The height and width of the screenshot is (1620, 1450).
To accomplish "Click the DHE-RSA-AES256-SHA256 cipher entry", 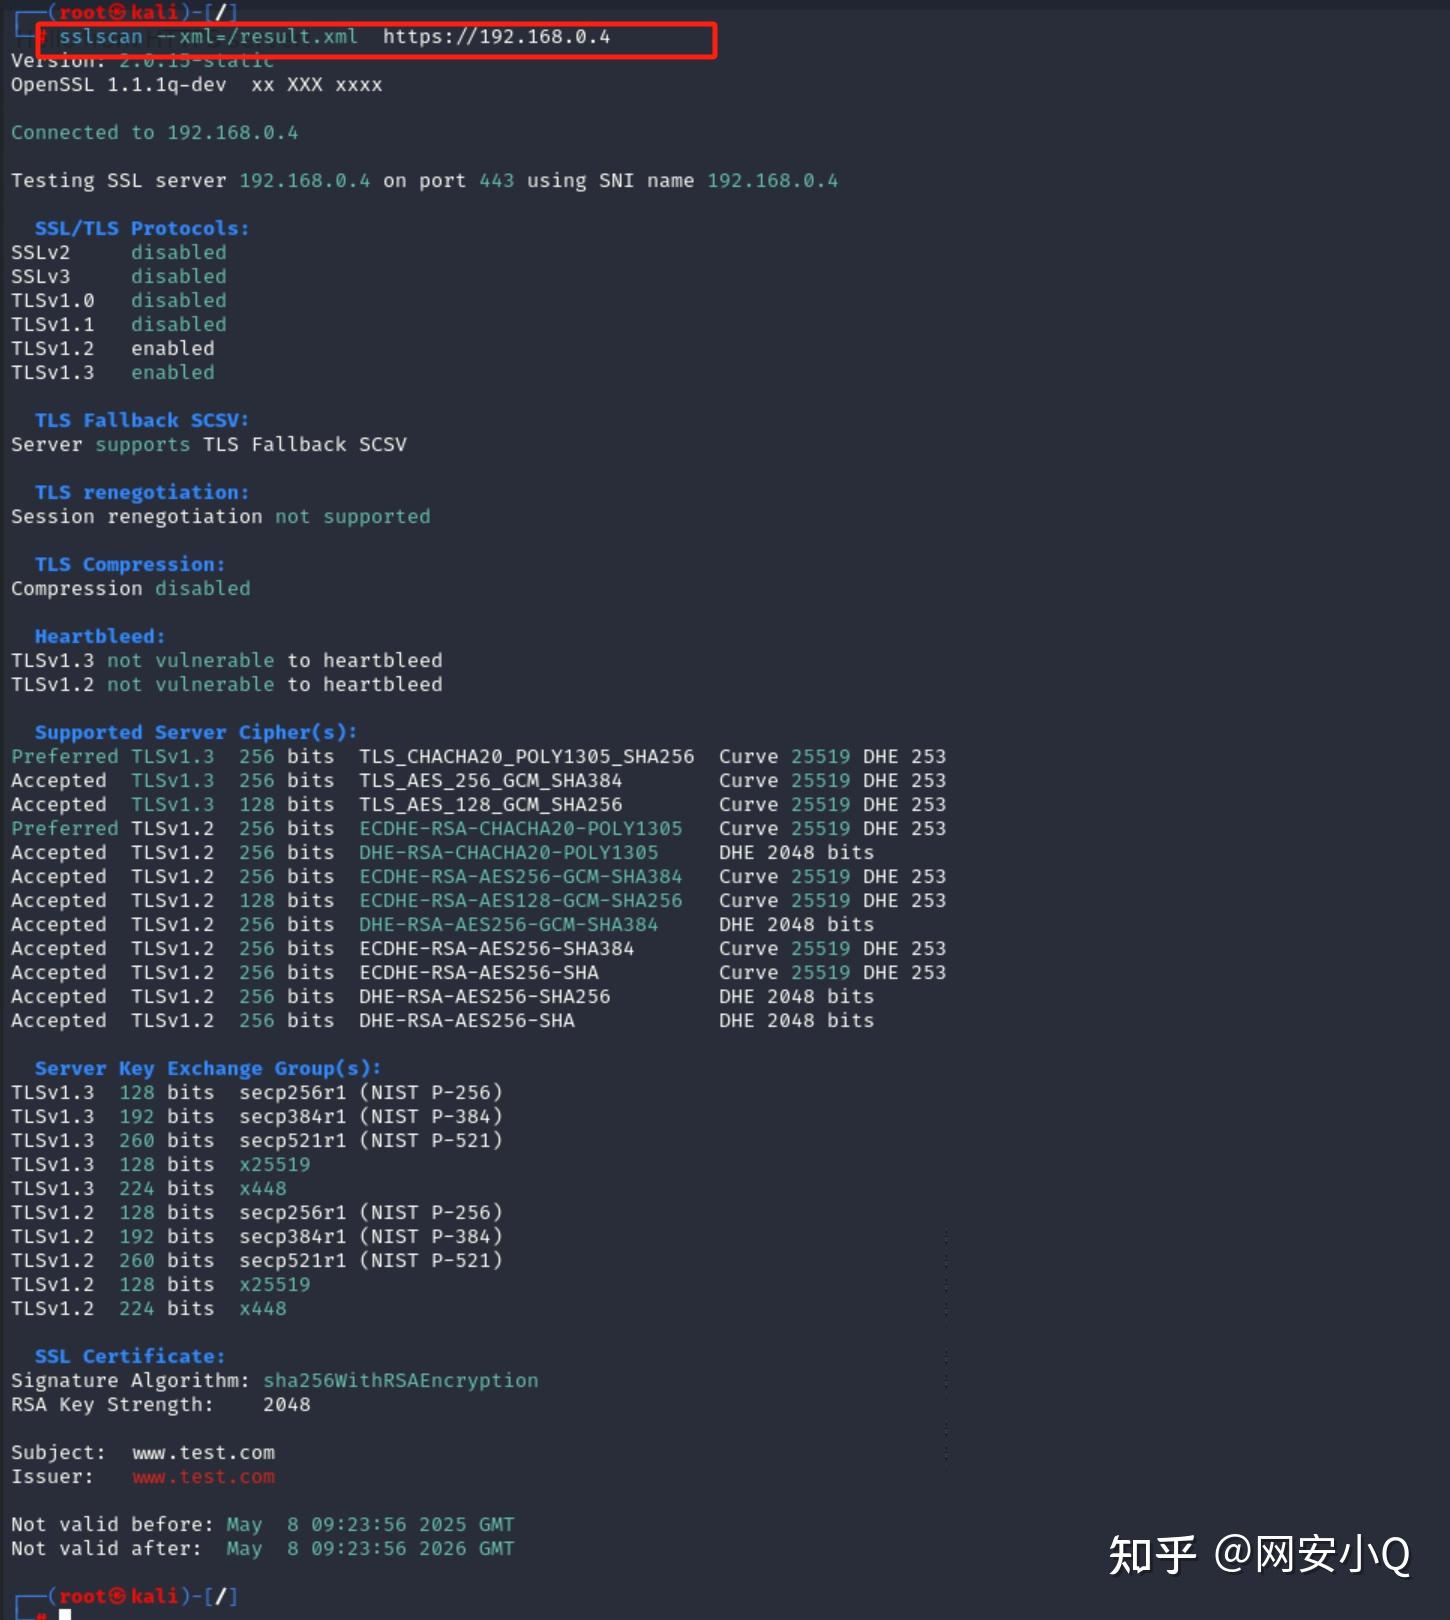I will tap(484, 997).
